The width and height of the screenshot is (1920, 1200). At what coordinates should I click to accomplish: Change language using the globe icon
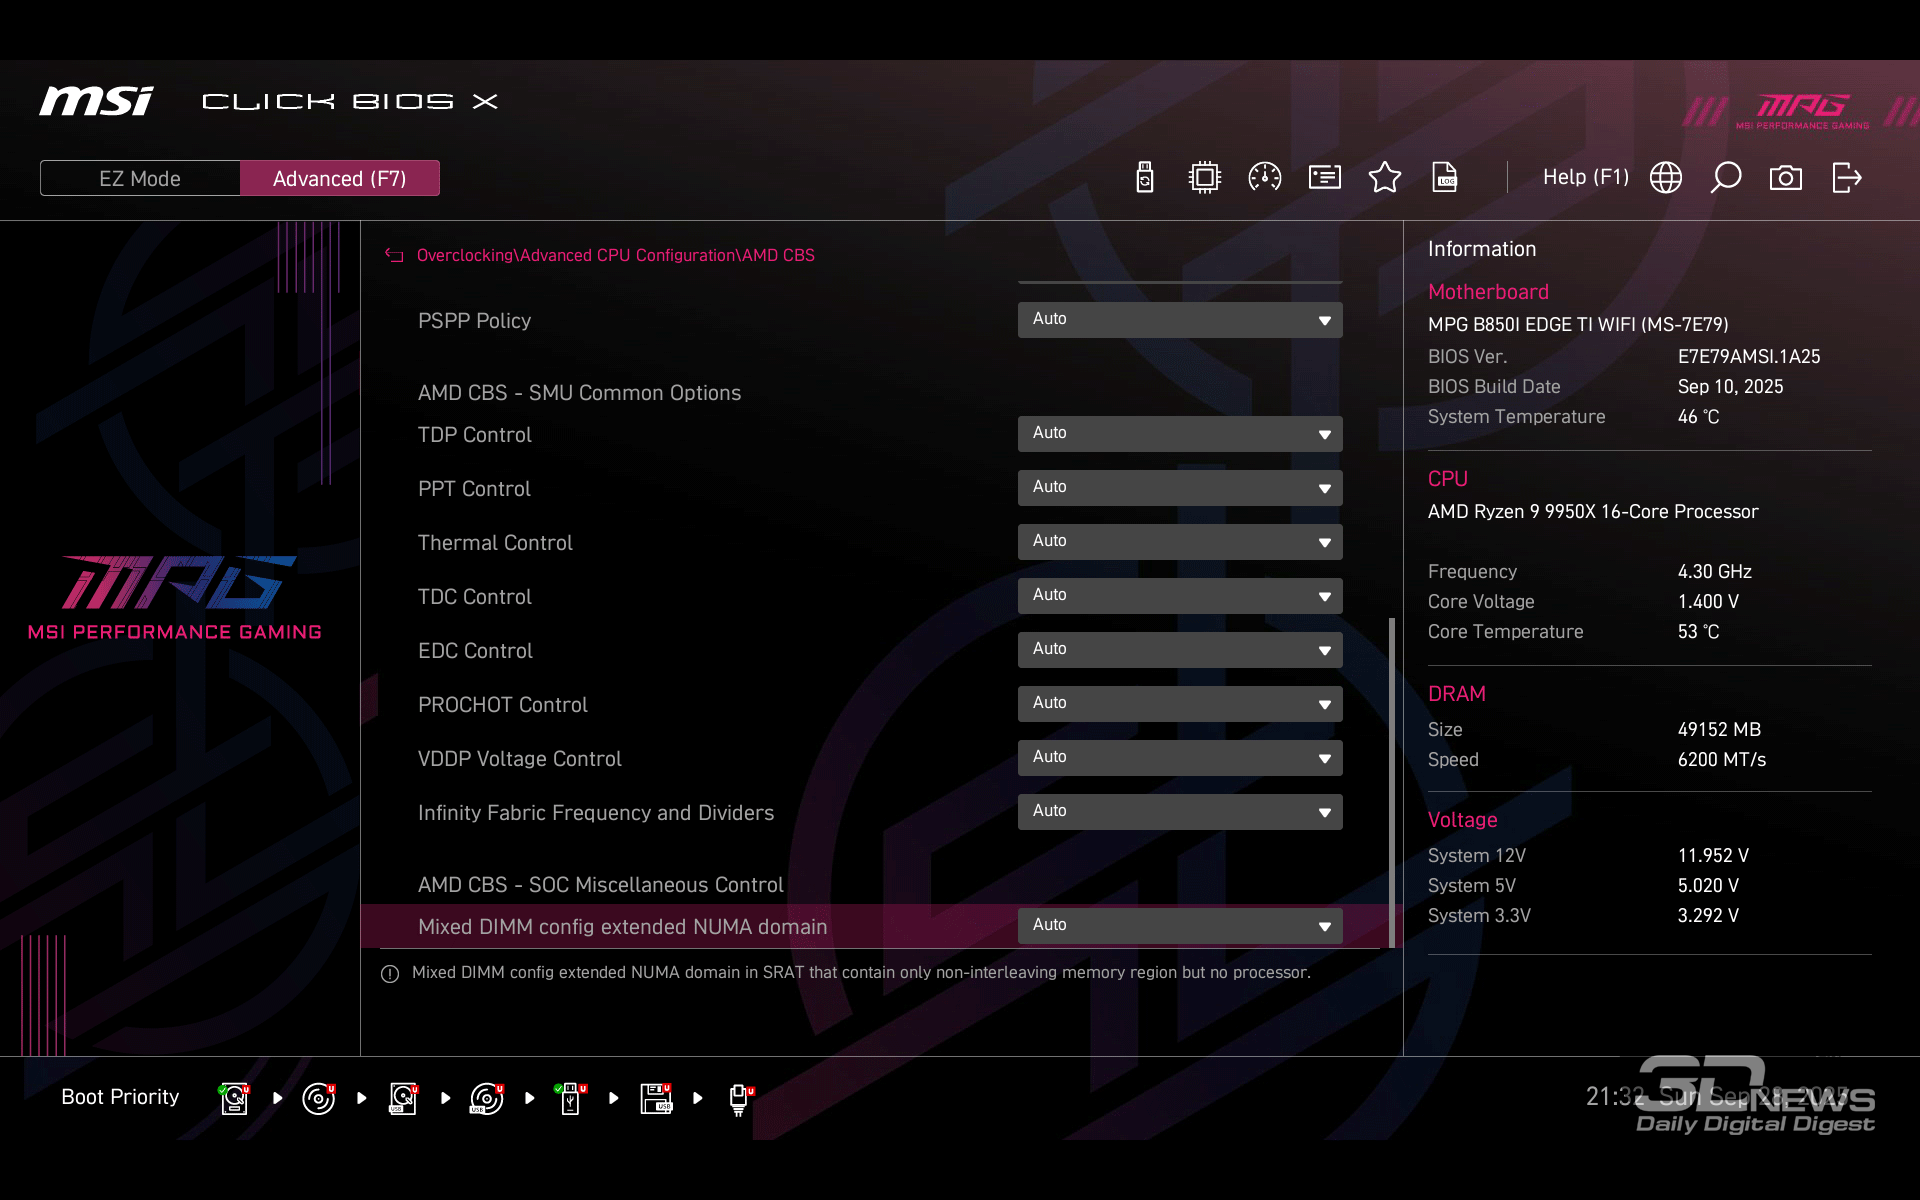click(1666, 178)
